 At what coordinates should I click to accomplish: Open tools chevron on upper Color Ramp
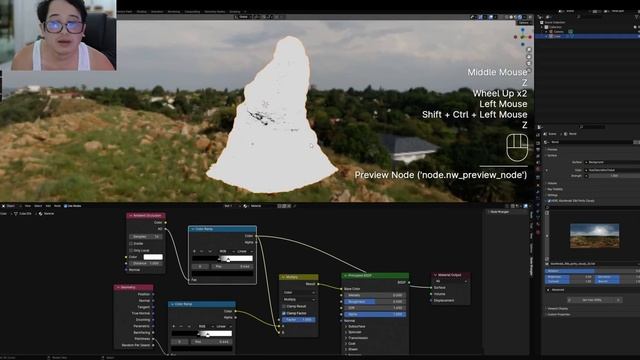[x=210, y=251]
